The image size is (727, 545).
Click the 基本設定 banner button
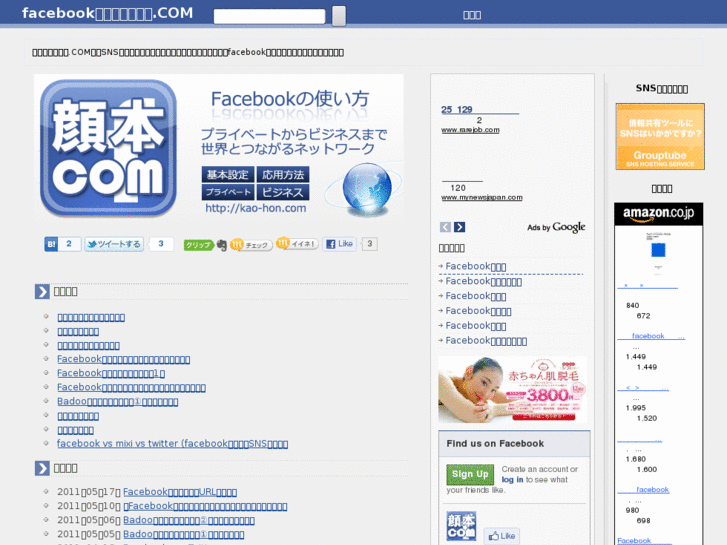click(x=228, y=175)
